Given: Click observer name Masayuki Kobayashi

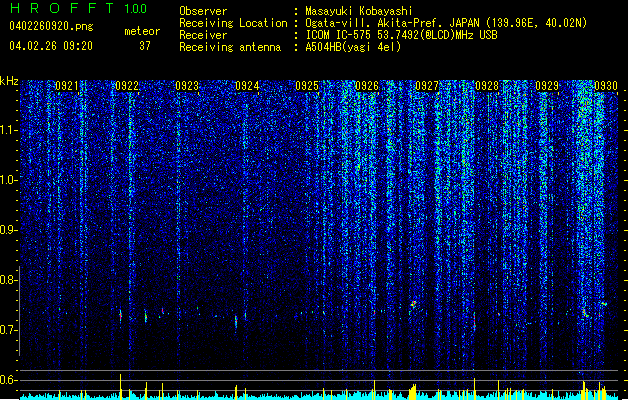Looking at the screenshot, I should [x=359, y=11].
